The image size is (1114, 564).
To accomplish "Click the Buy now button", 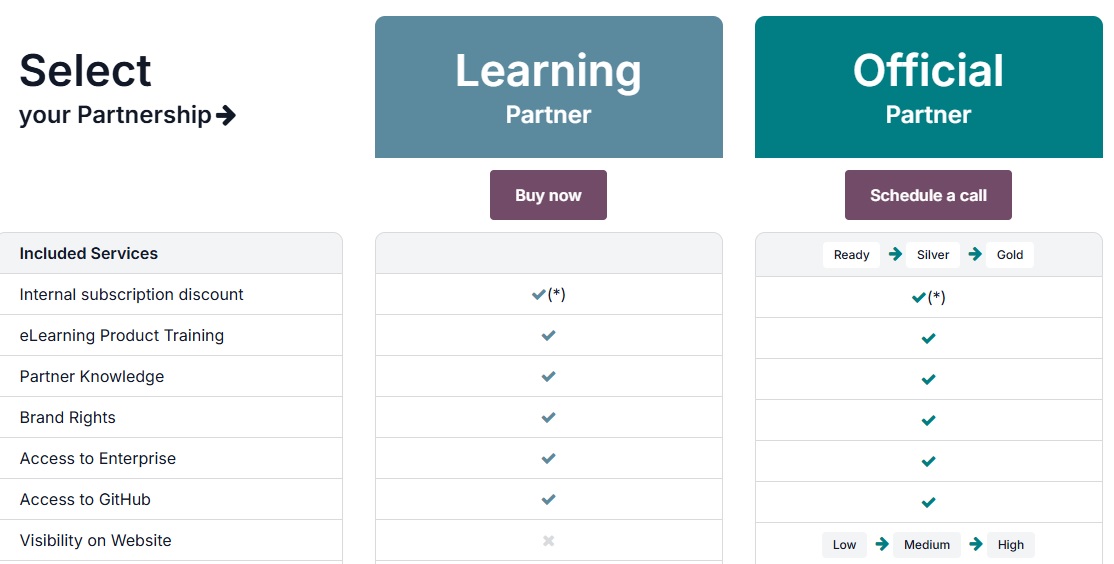I will [548, 195].
